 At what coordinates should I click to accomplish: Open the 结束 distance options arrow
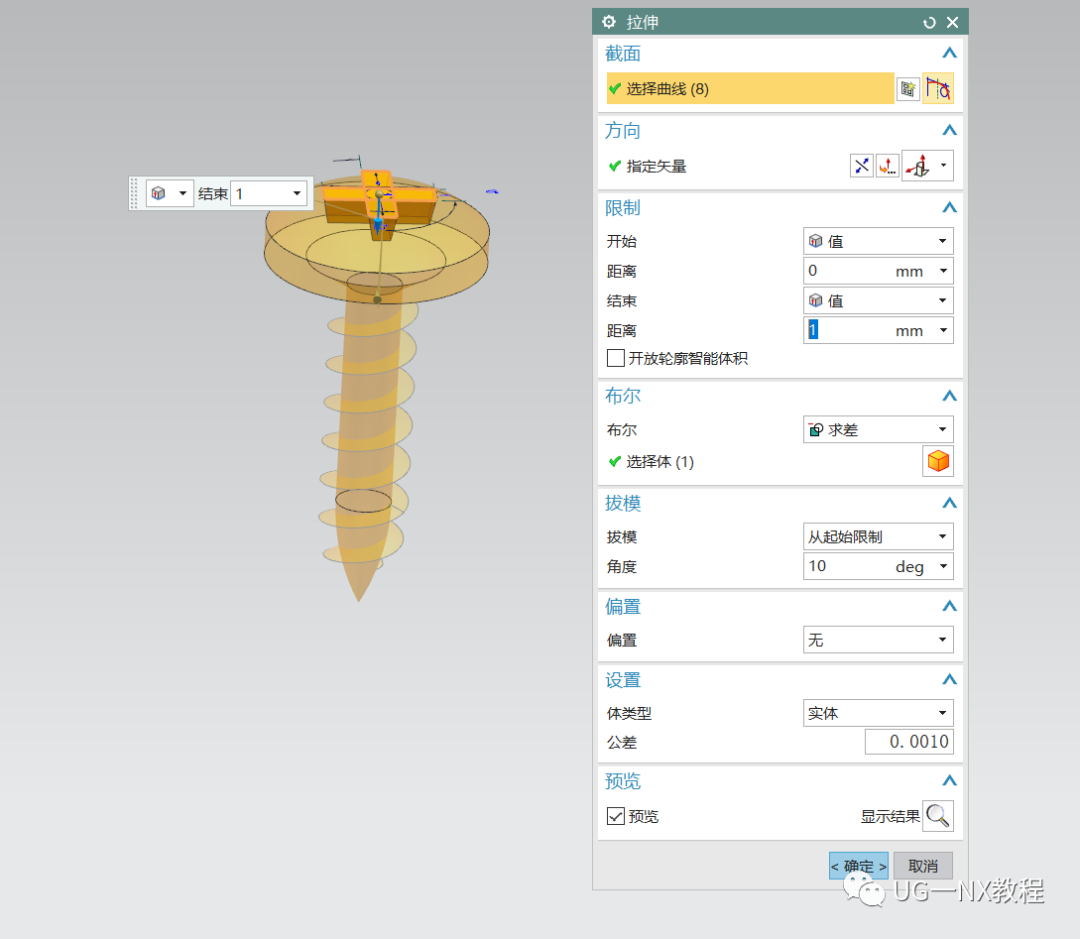pos(944,330)
